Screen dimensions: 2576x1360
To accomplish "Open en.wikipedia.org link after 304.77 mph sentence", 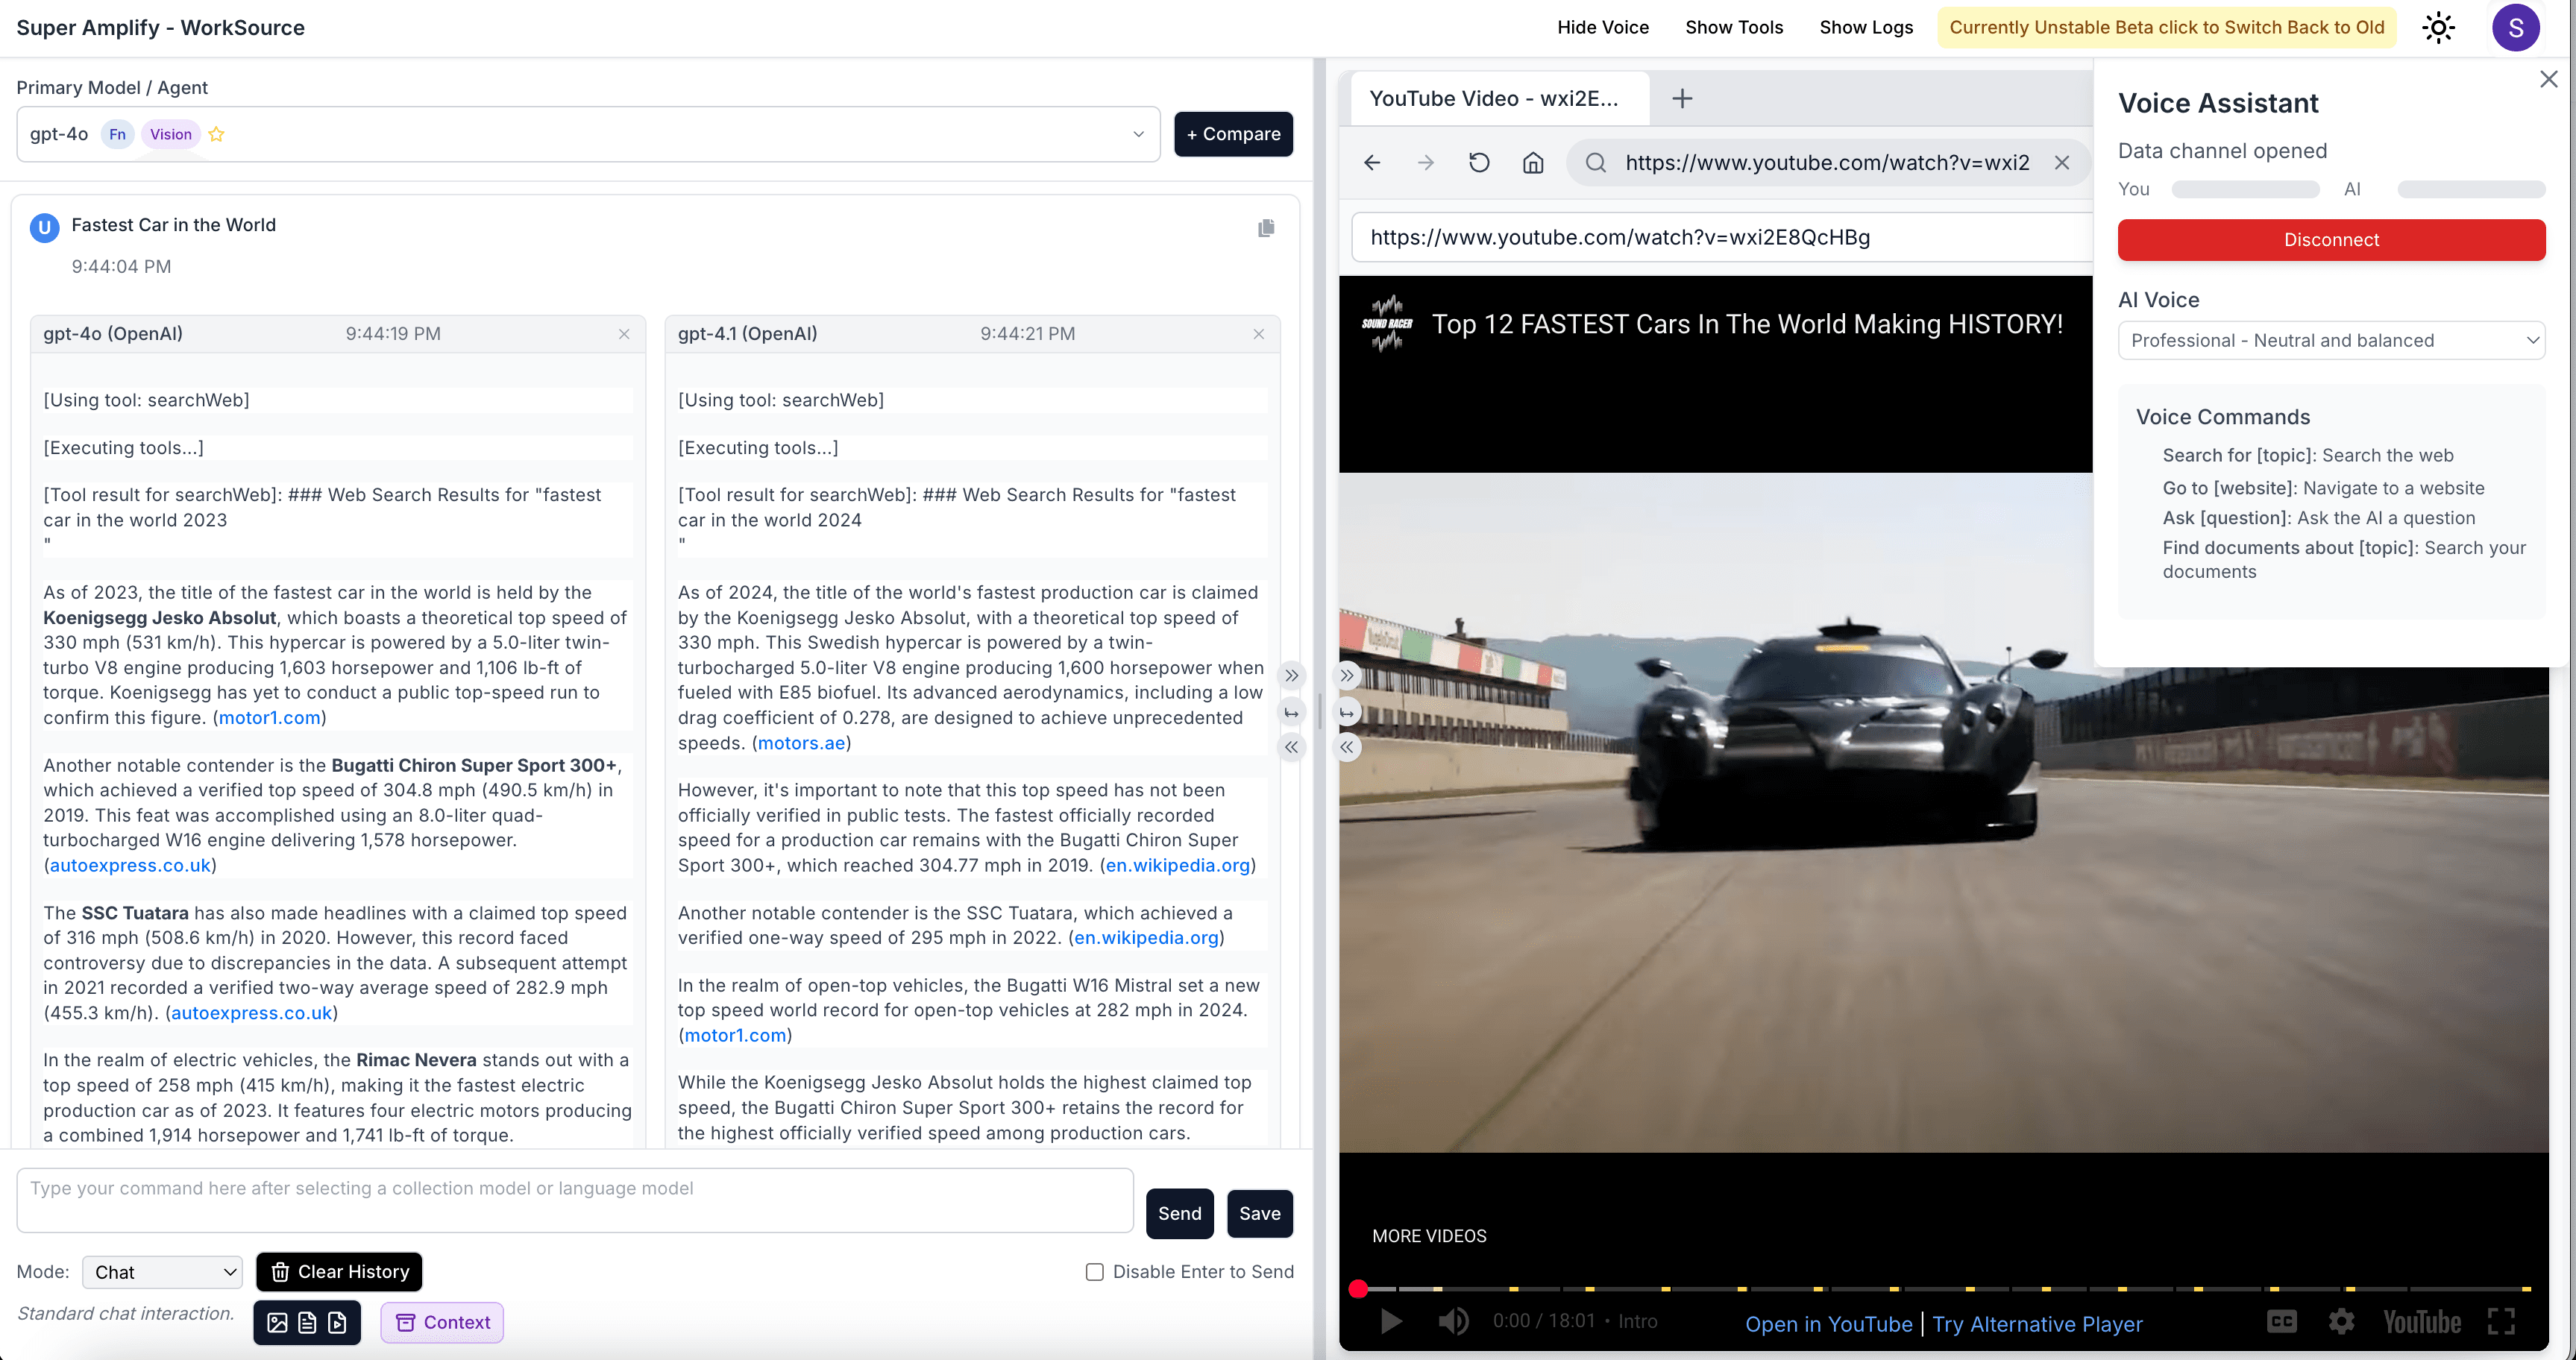I will 1177,865.
